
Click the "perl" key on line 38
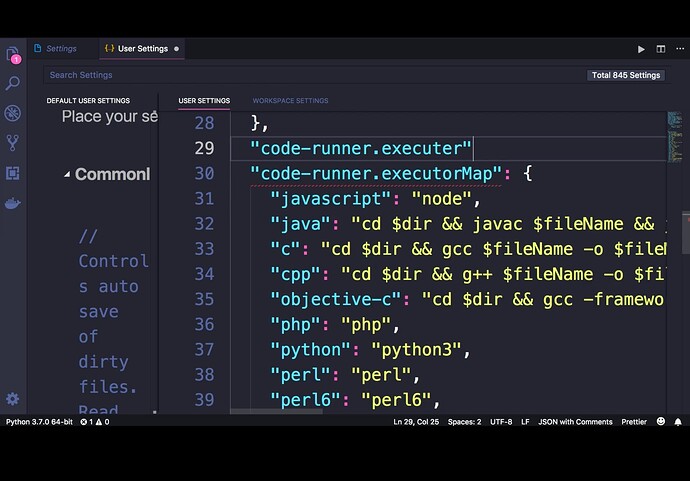click(x=300, y=375)
